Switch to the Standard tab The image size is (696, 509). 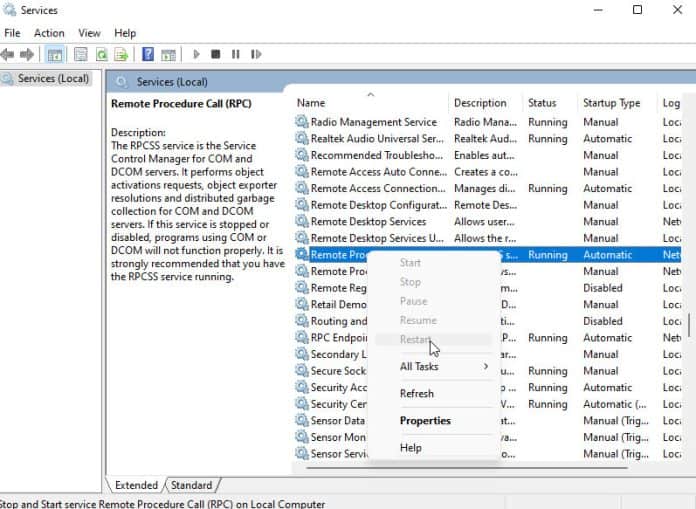191,485
